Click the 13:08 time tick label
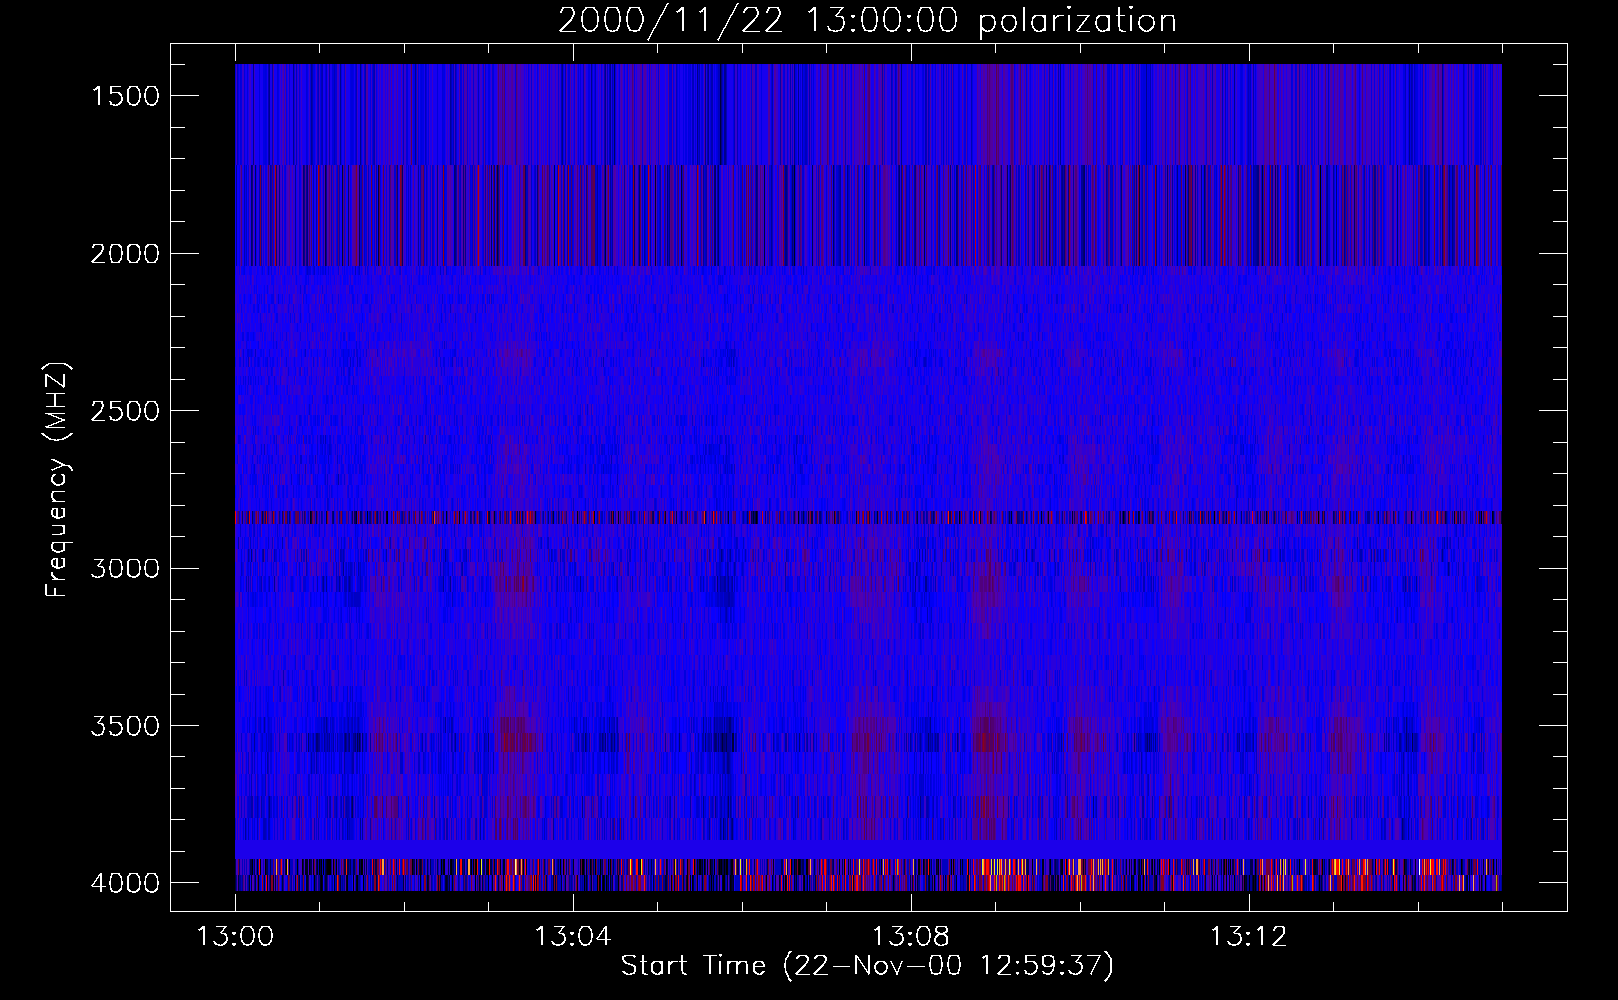1618x1000 pixels. 910,937
